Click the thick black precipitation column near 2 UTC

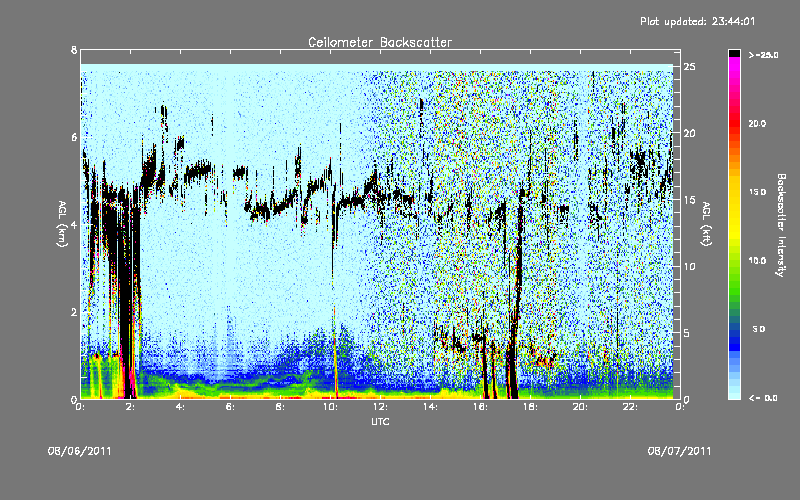127,296
